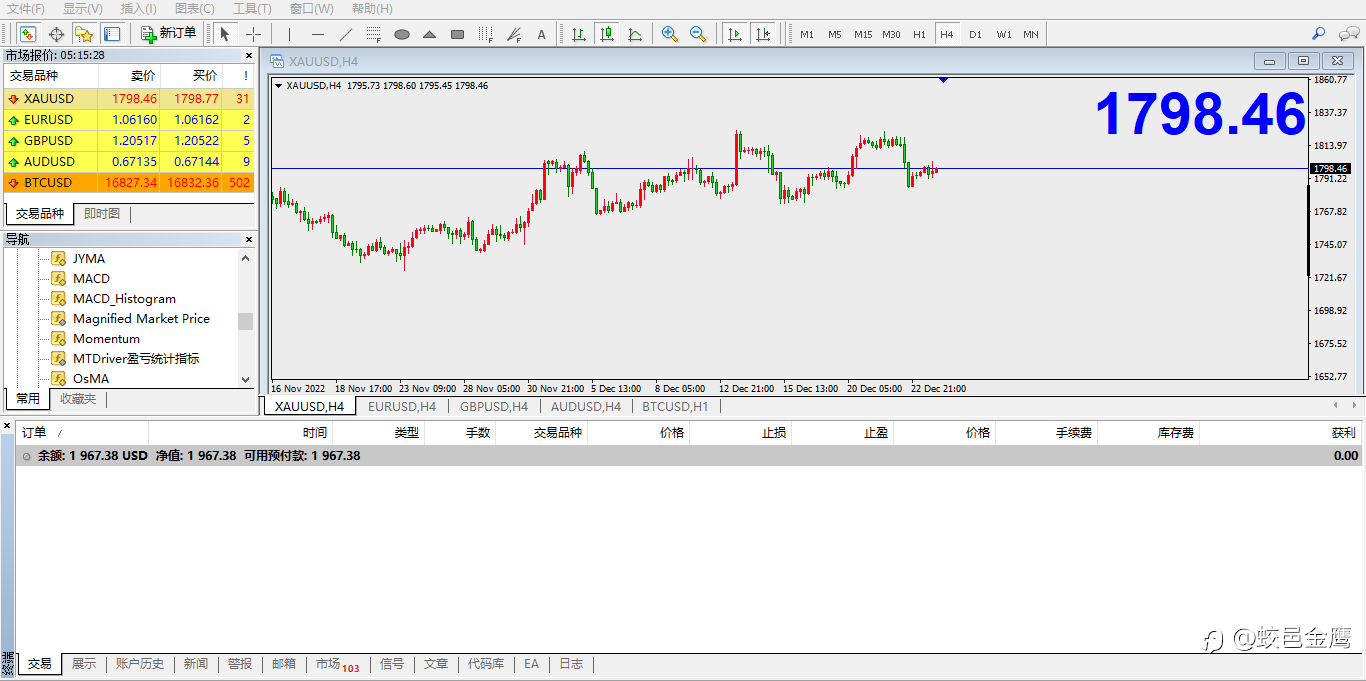This screenshot has height=681, width=1366.
Task: Toggle the Data Window crosshair-circle icon
Action: tap(57, 34)
